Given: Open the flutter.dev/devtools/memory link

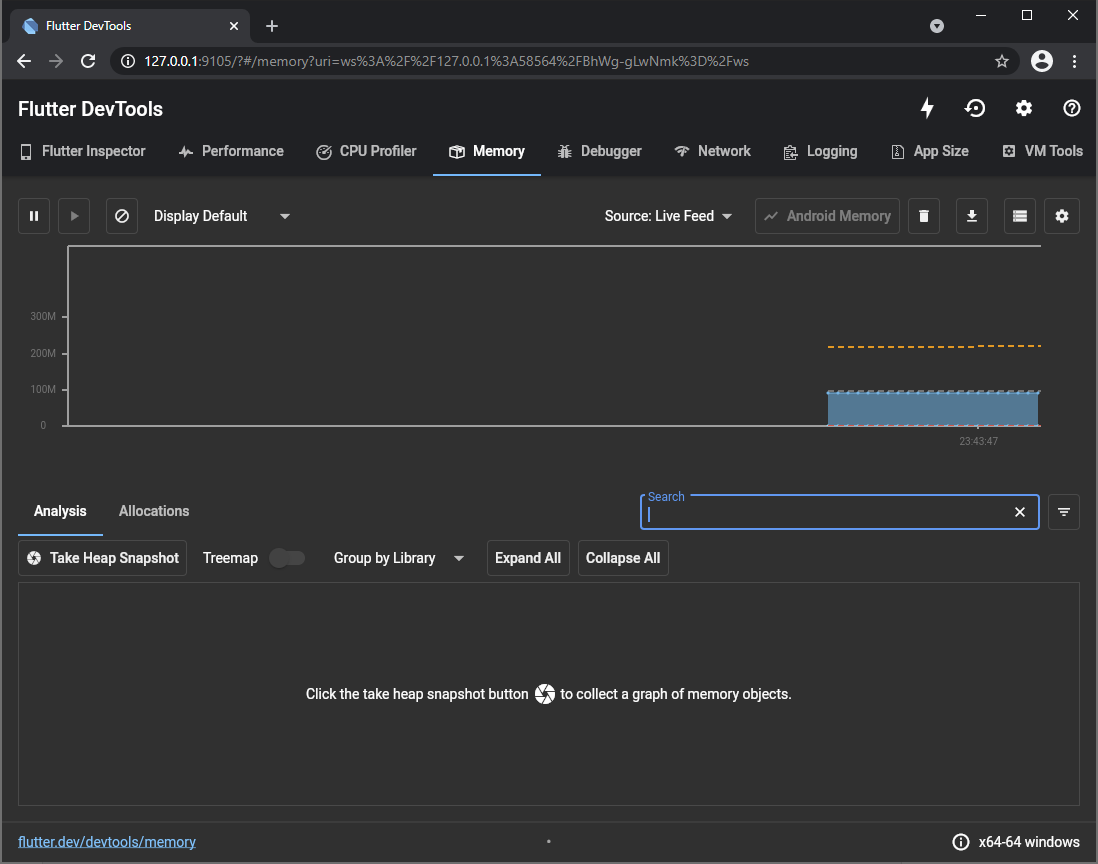Looking at the screenshot, I should tap(106, 842).
